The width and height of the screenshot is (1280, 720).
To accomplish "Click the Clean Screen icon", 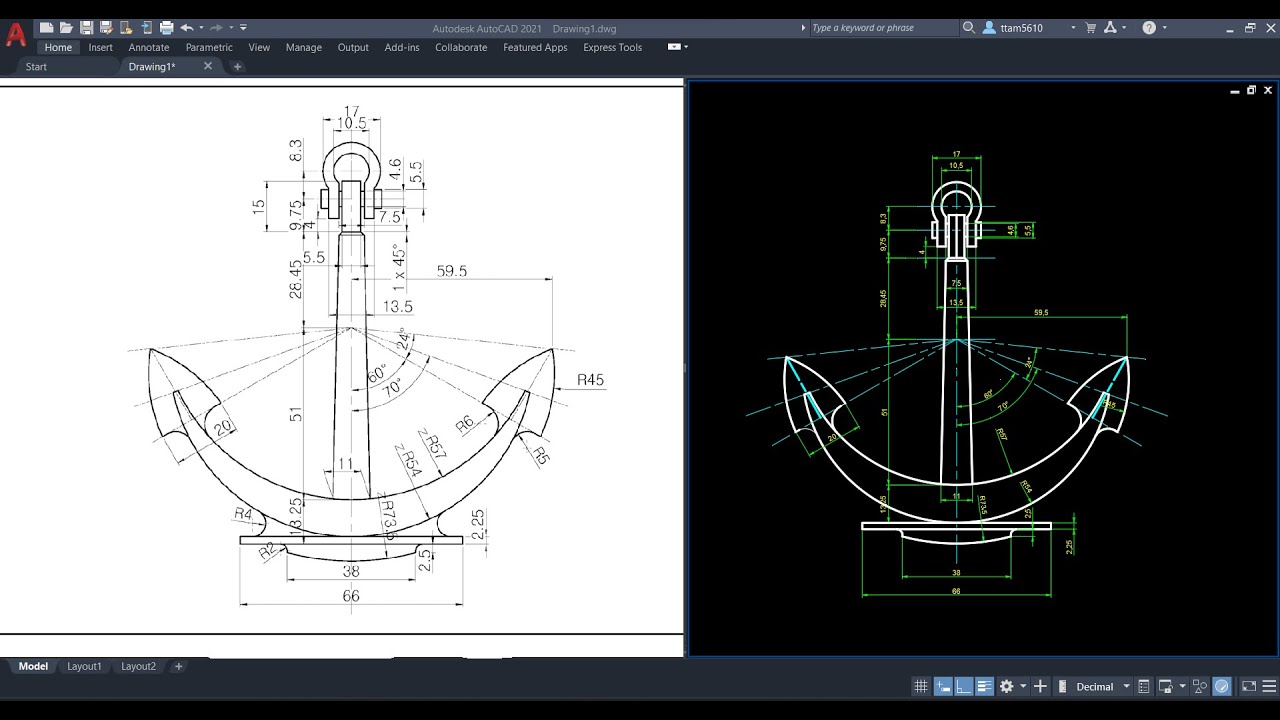I will click(1249, 686).
